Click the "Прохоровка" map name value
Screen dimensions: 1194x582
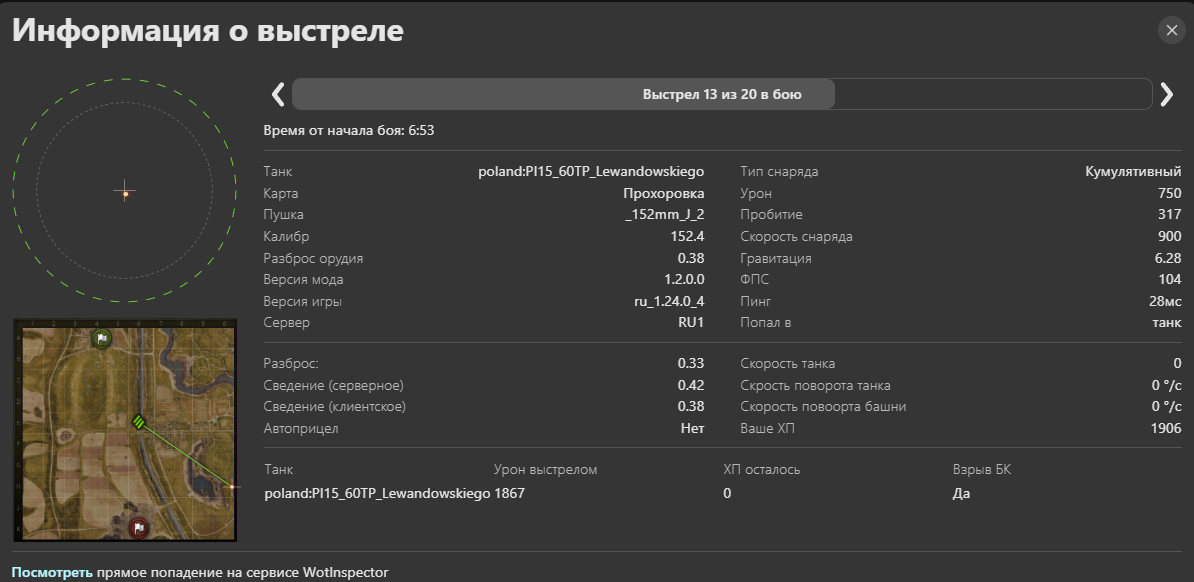pos(663,194)
